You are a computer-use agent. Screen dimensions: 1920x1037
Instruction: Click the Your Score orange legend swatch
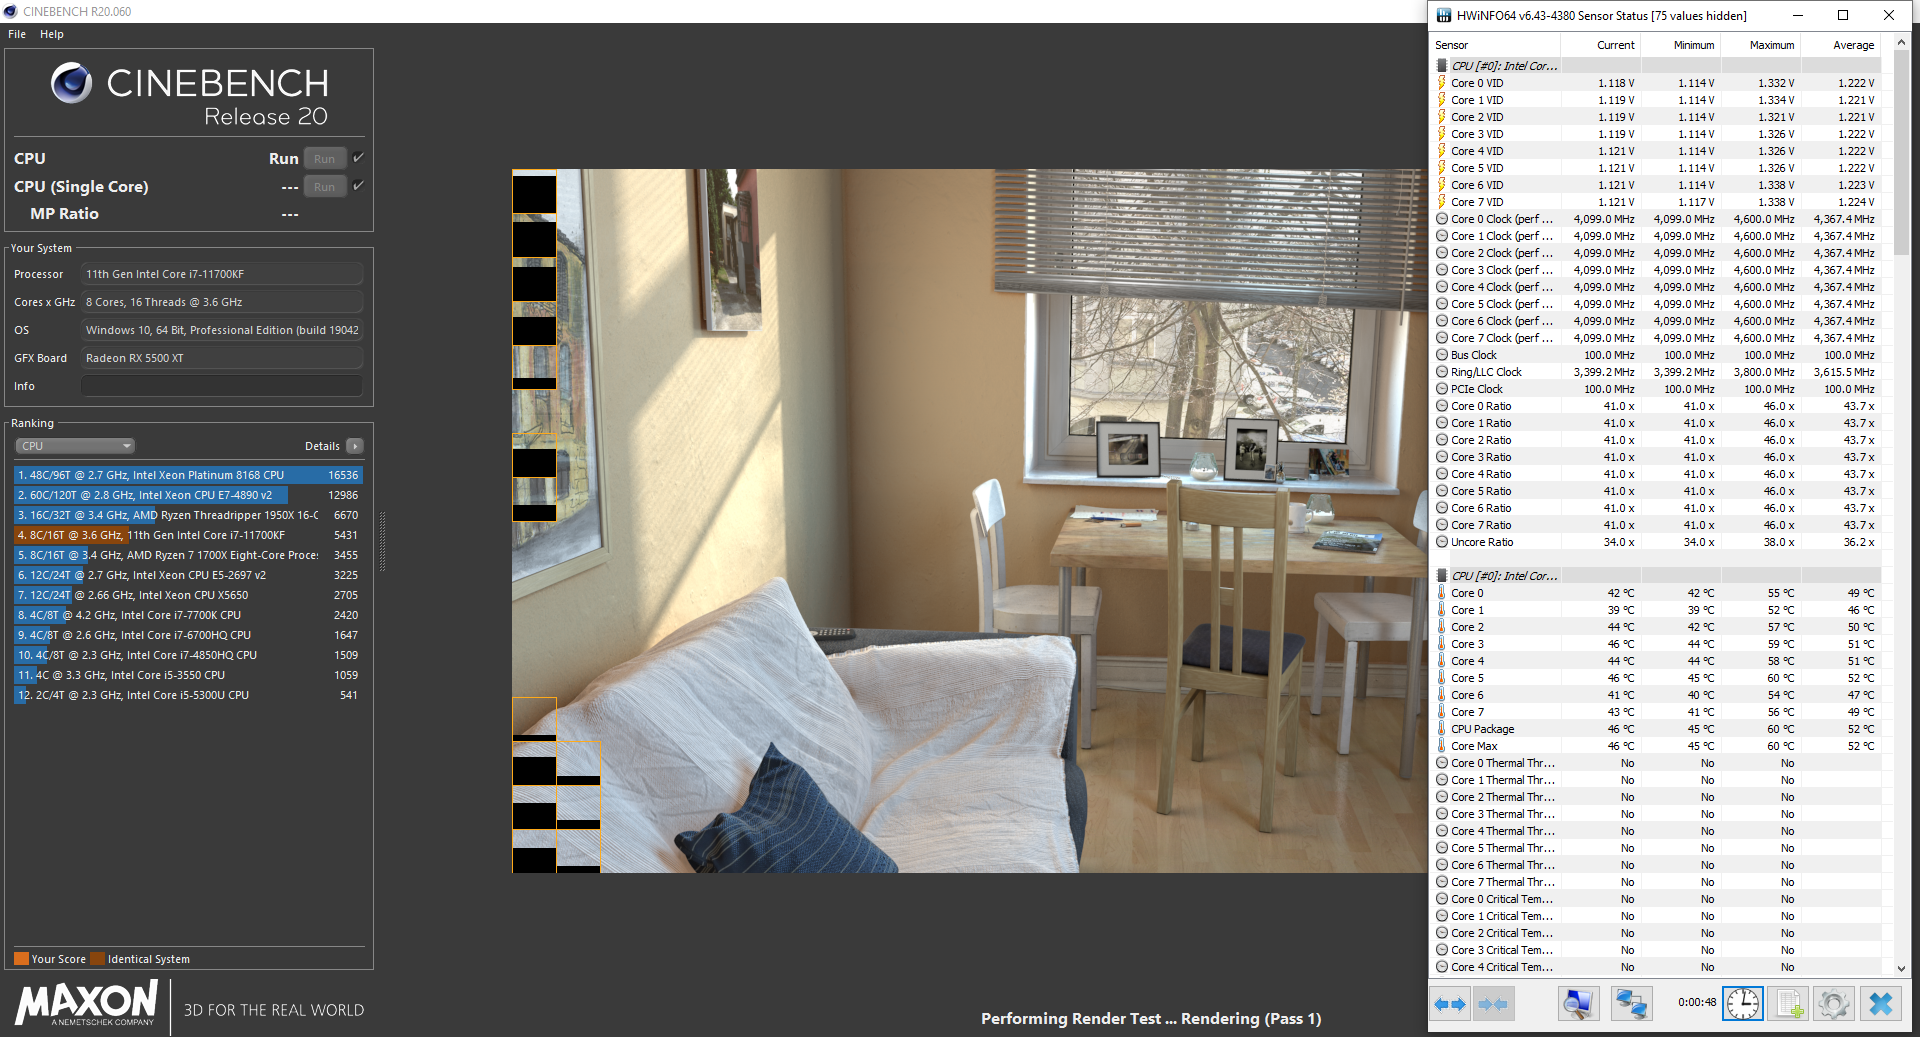pyautogui.click(x=21, y=959)
